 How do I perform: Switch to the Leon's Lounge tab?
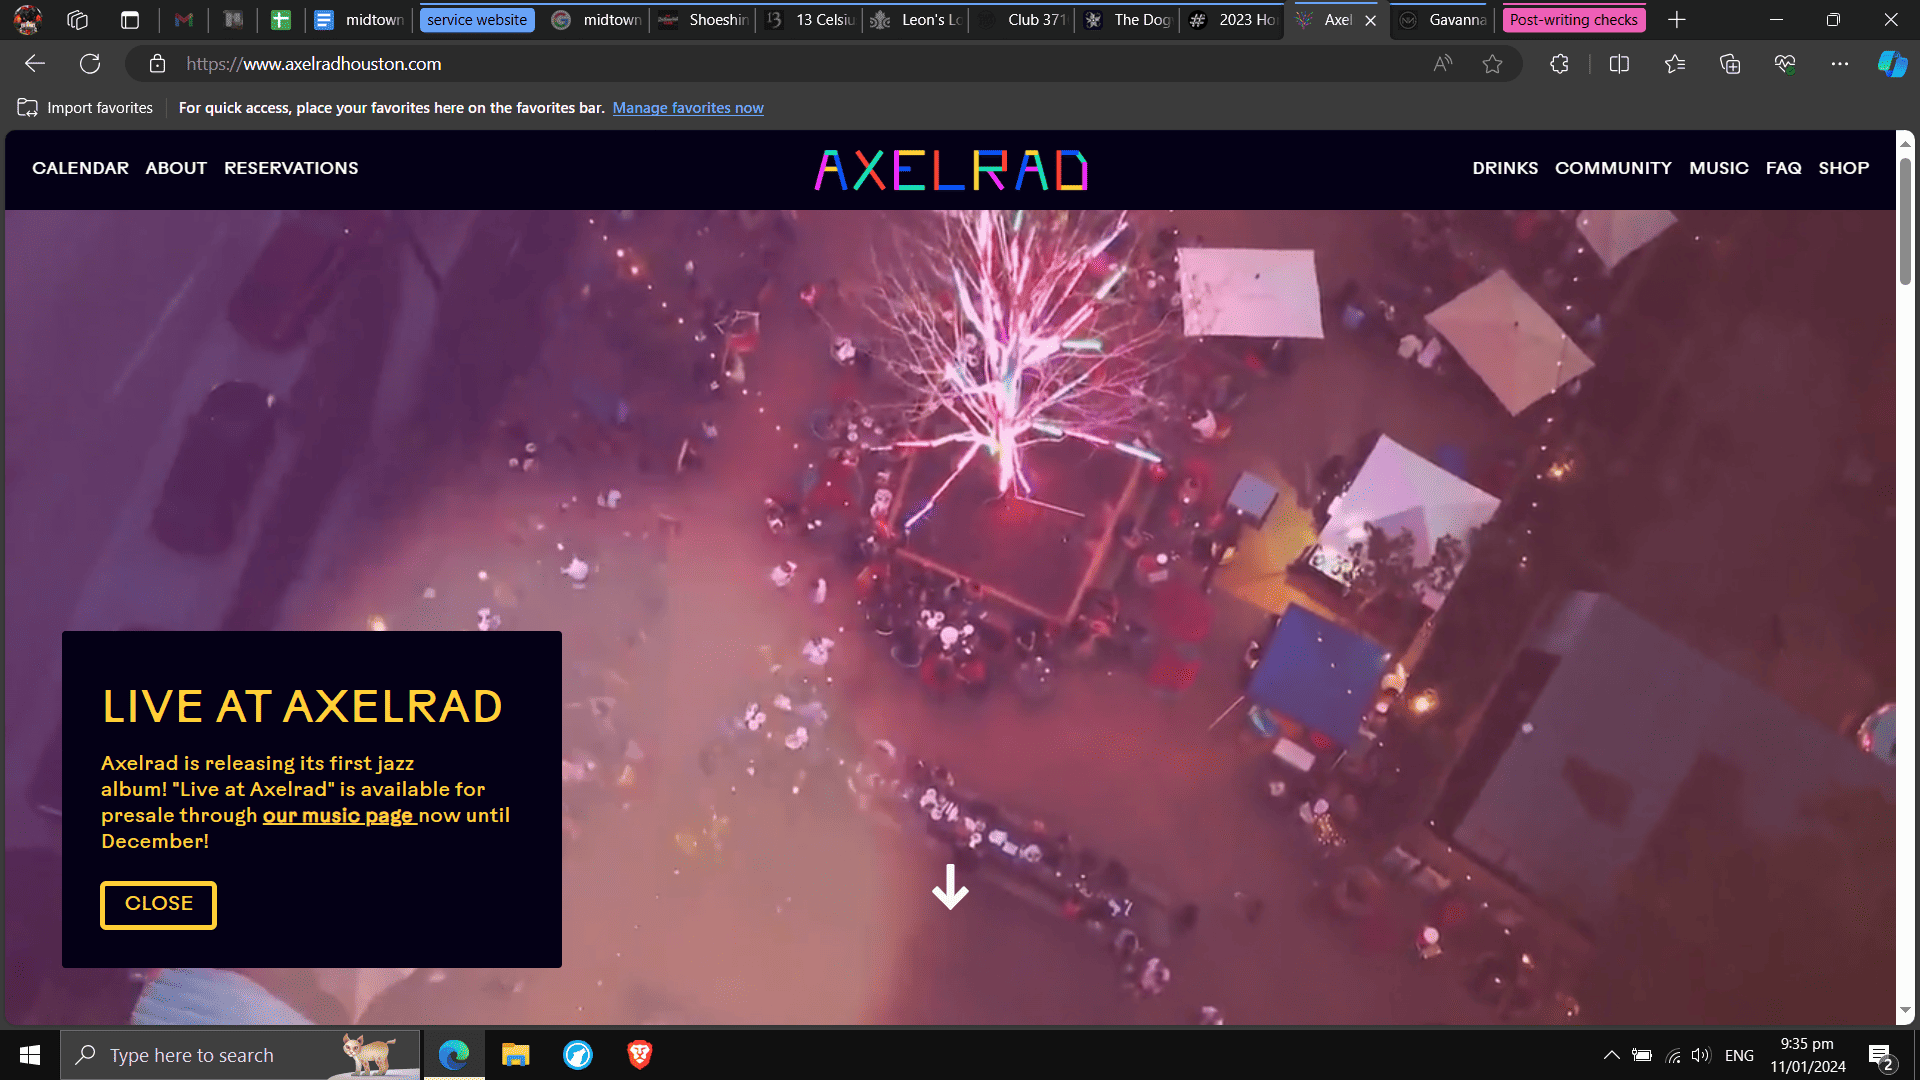pos(917,19)
